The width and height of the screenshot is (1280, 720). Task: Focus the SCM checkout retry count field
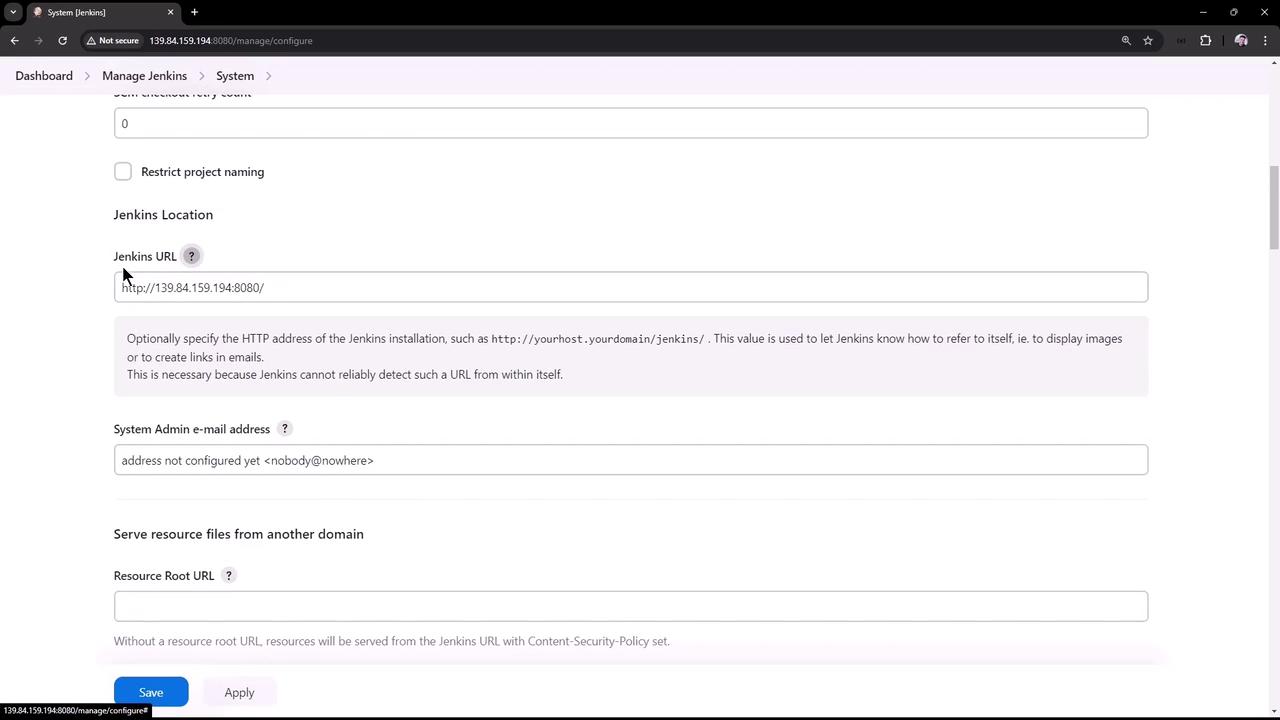631,123
